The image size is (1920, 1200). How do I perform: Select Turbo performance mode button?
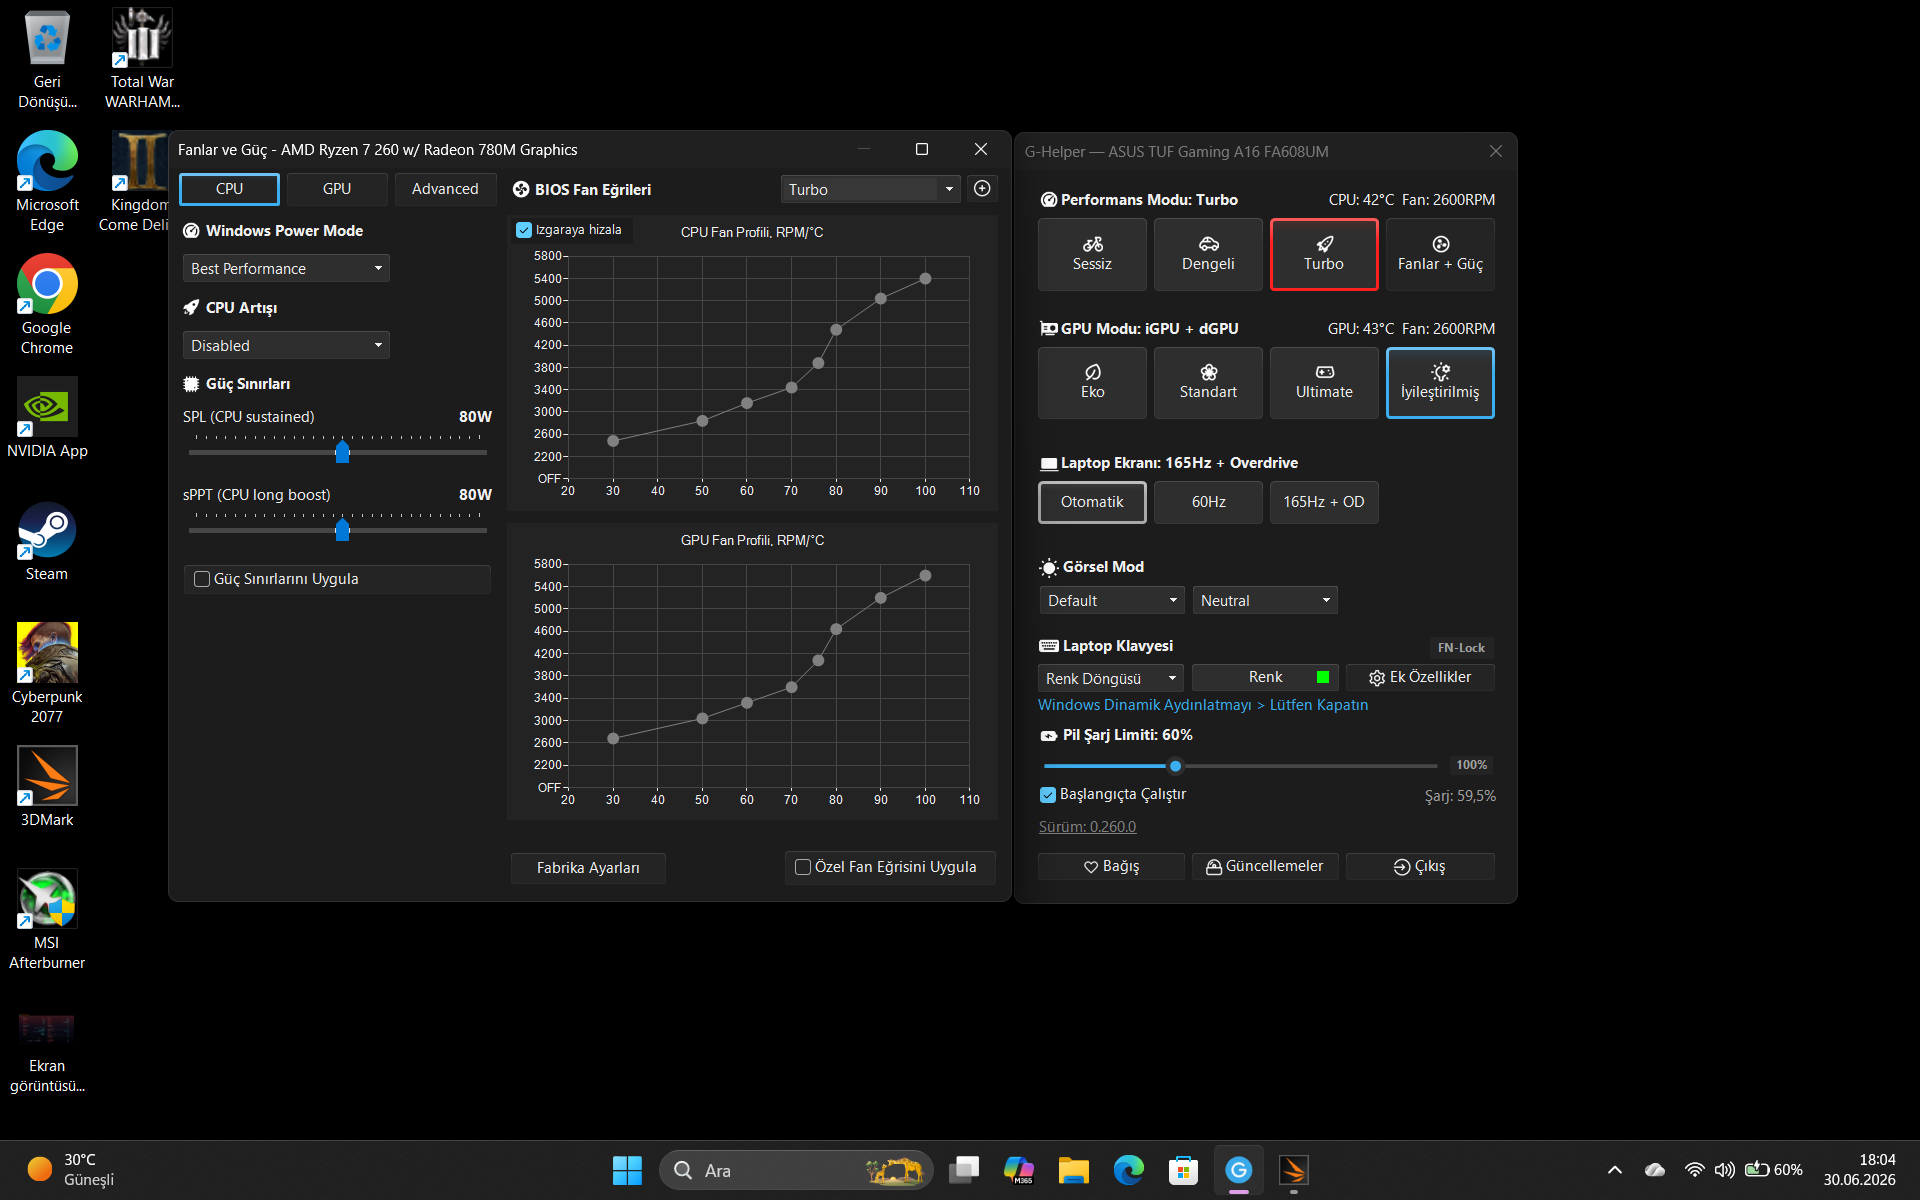(1324, 254)
